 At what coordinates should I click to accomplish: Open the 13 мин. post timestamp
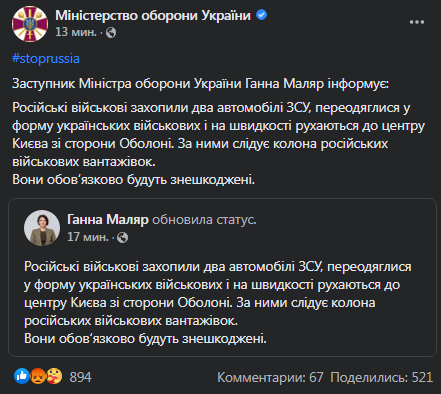pos(76,32)
